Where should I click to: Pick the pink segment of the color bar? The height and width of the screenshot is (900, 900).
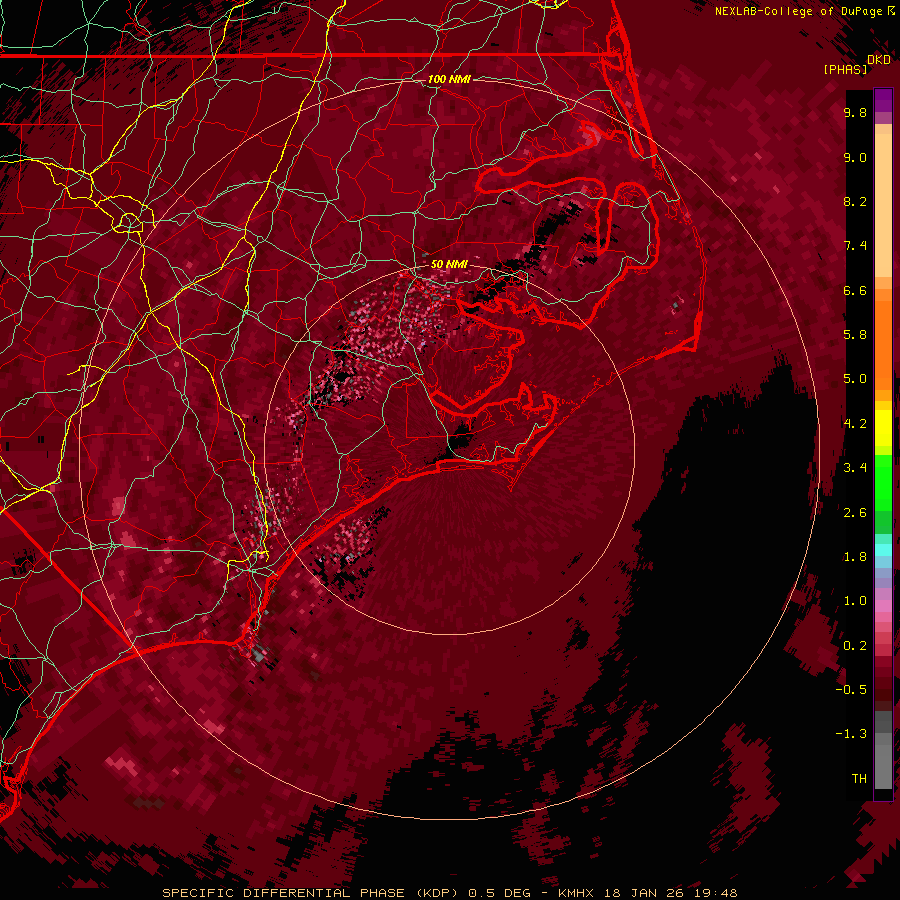883,605
